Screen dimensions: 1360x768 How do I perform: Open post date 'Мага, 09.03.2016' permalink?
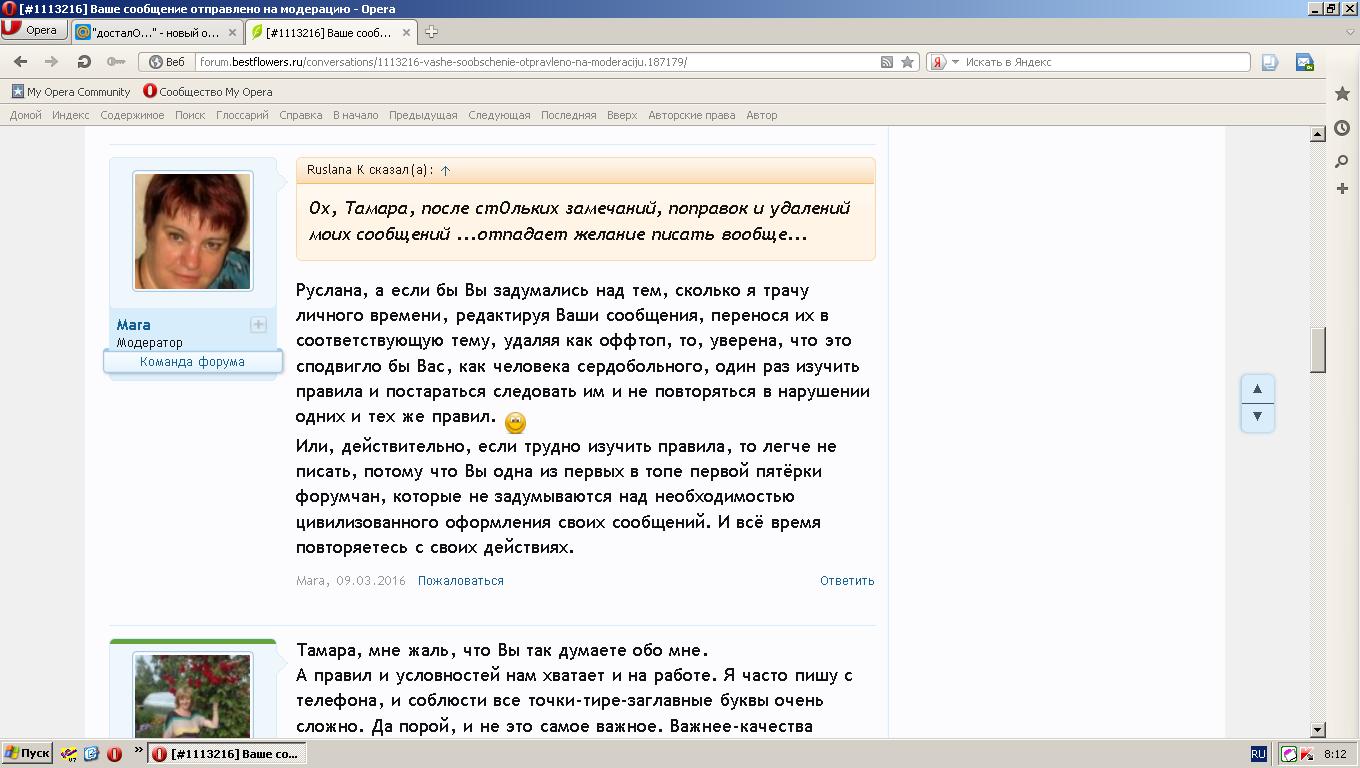click(x=351, y=580)
